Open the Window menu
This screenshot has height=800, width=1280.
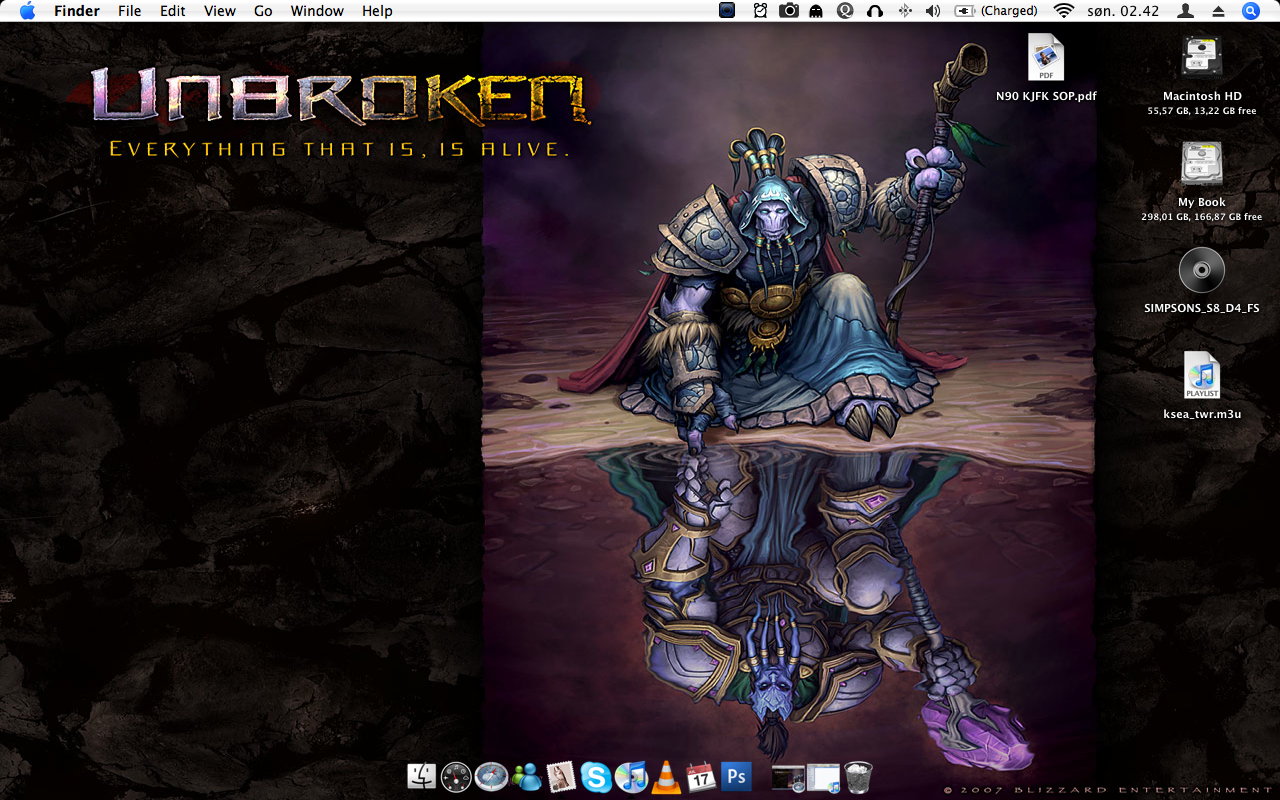(317, 11)
